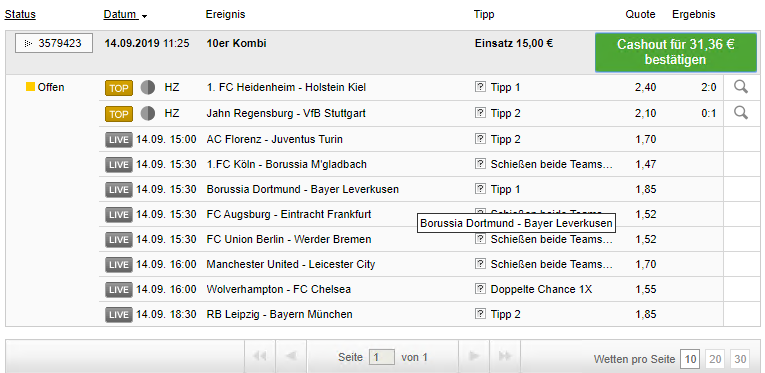Go to next page arrow
This screenshot has width=765, height=373.
[x=474, y=356]
